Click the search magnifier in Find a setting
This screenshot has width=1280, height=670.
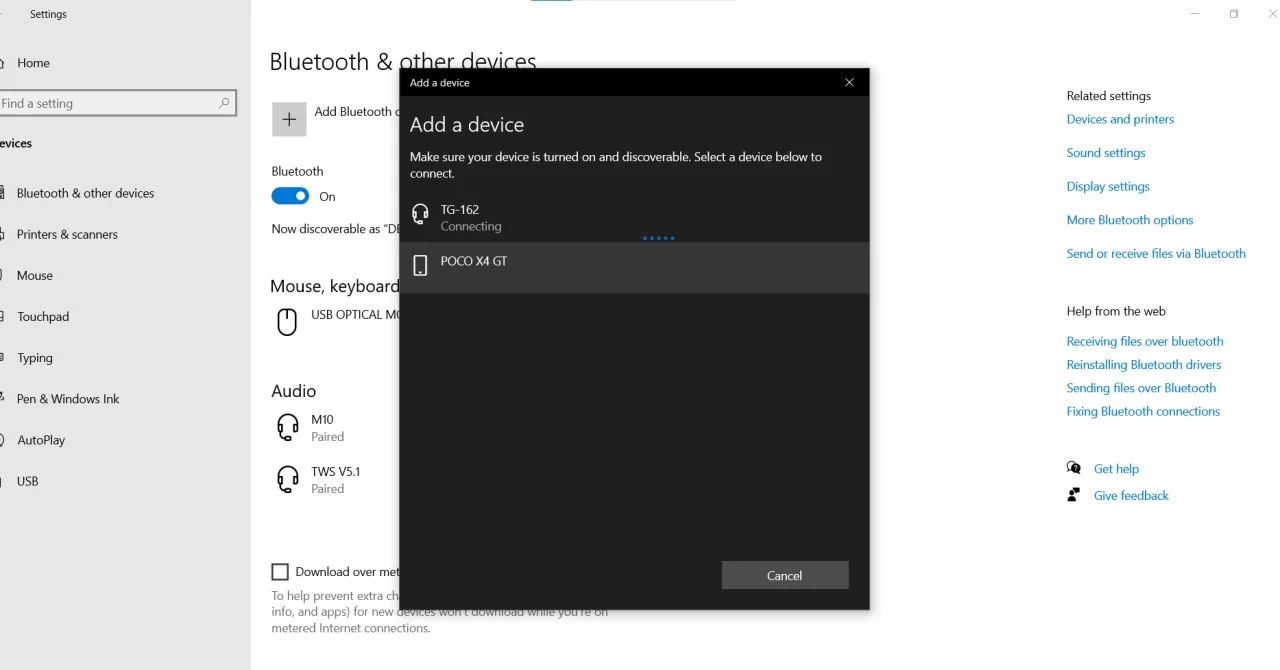coord(224,103)
